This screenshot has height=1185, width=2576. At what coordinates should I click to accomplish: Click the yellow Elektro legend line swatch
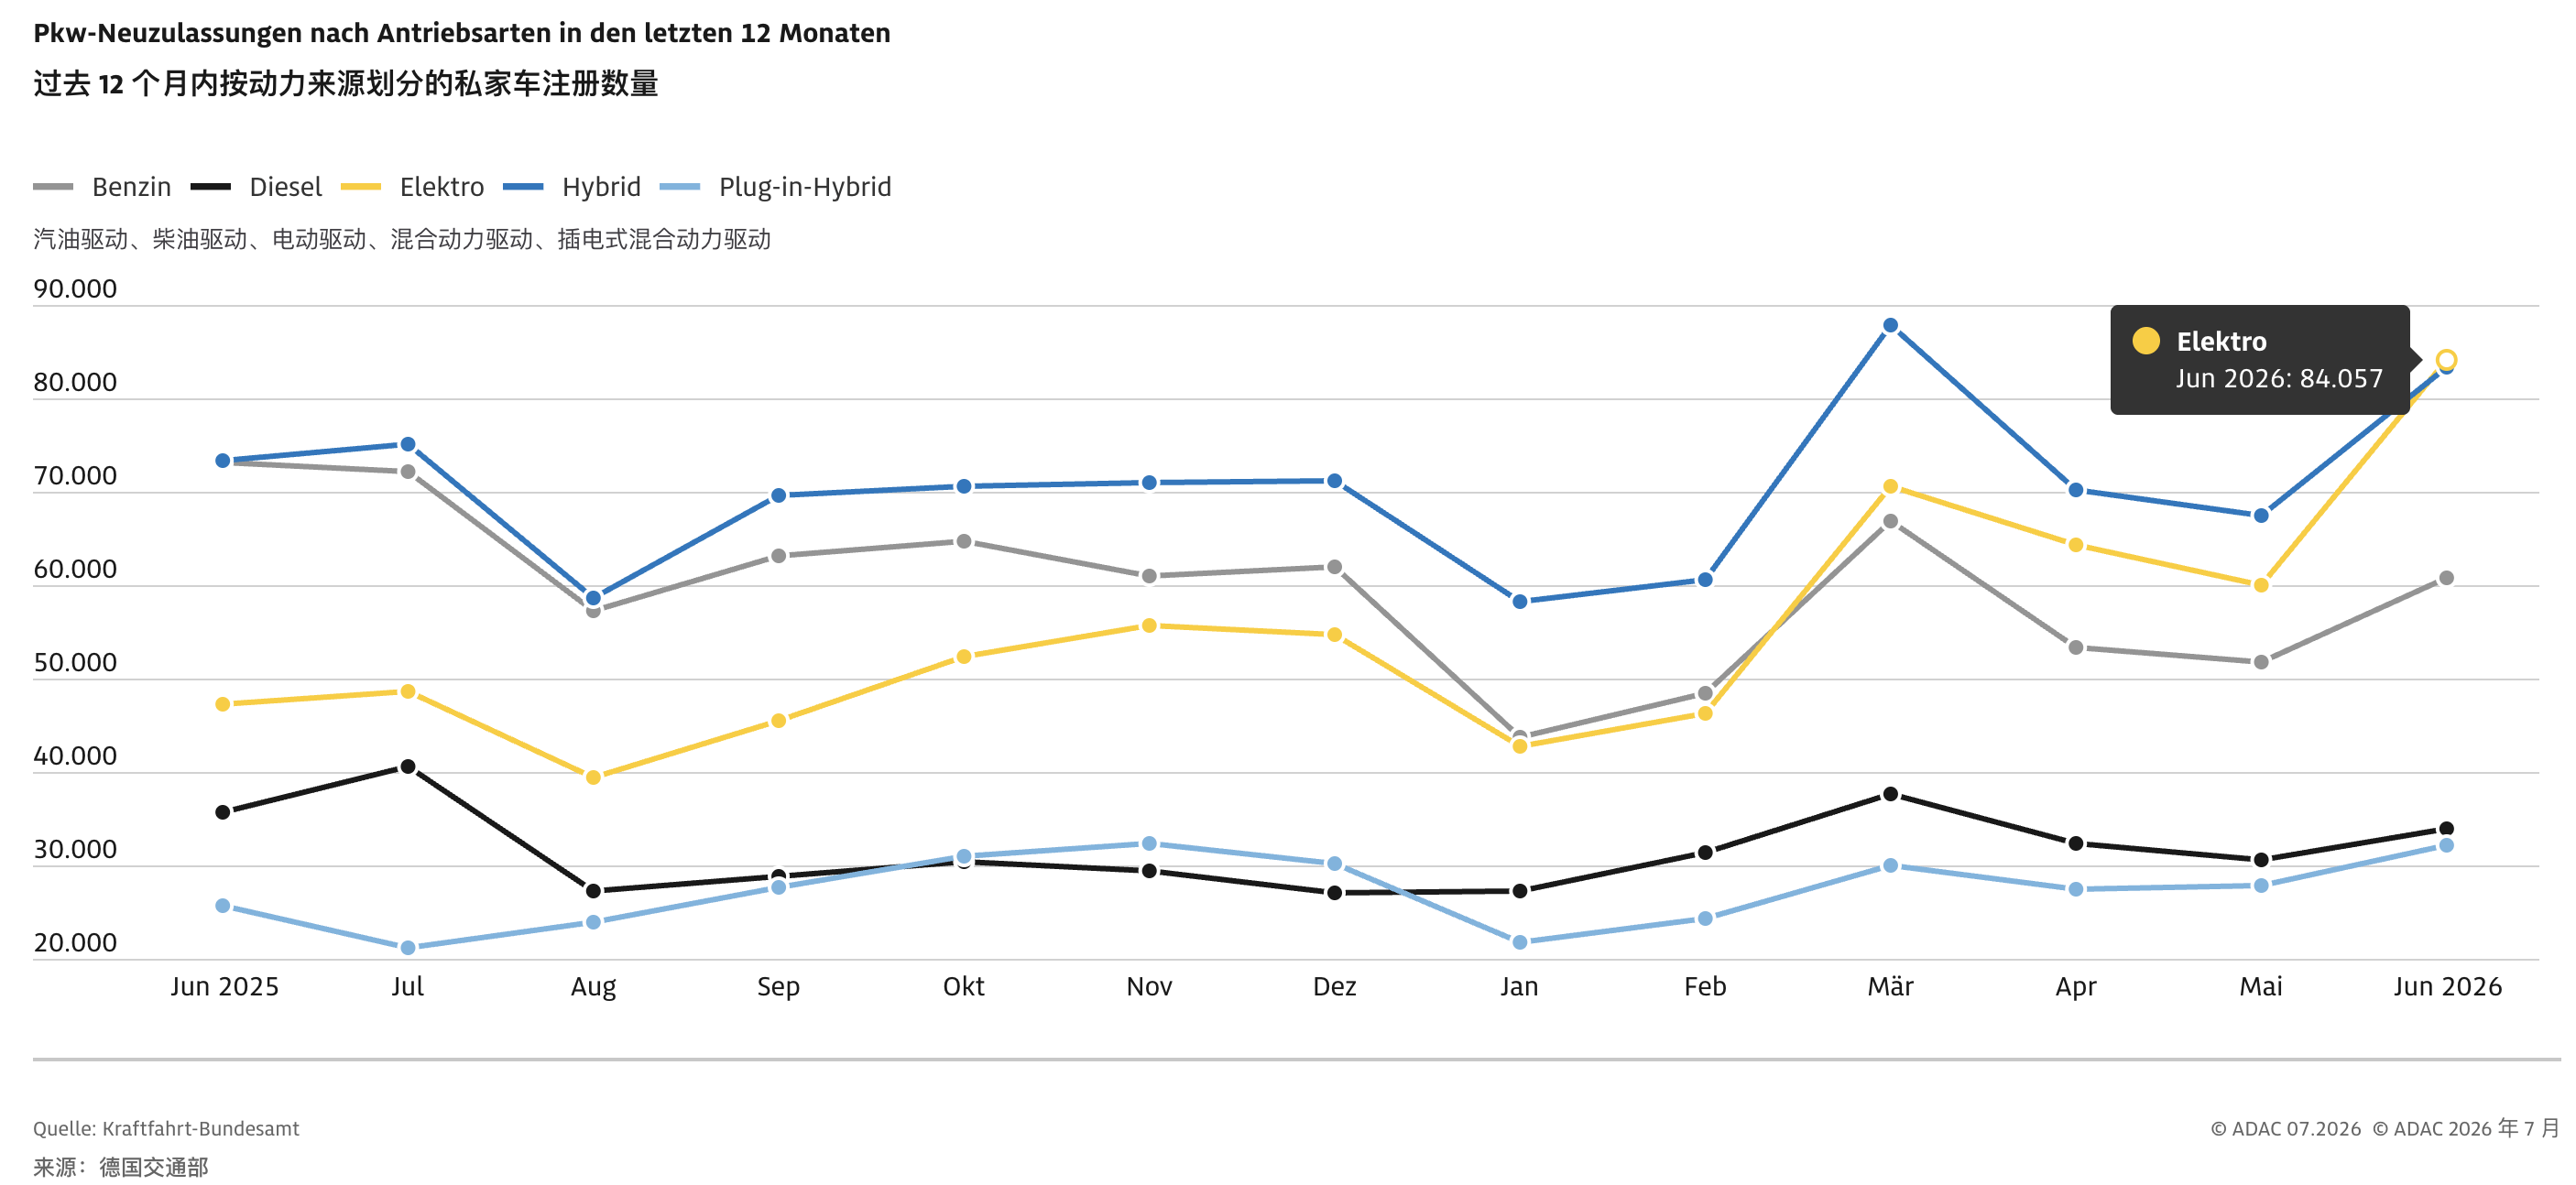361,187
